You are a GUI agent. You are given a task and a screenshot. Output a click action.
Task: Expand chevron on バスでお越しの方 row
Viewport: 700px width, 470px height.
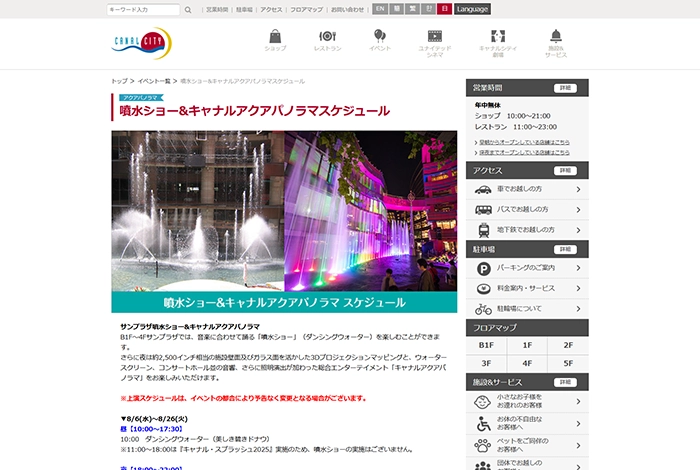tap(579, 210)
